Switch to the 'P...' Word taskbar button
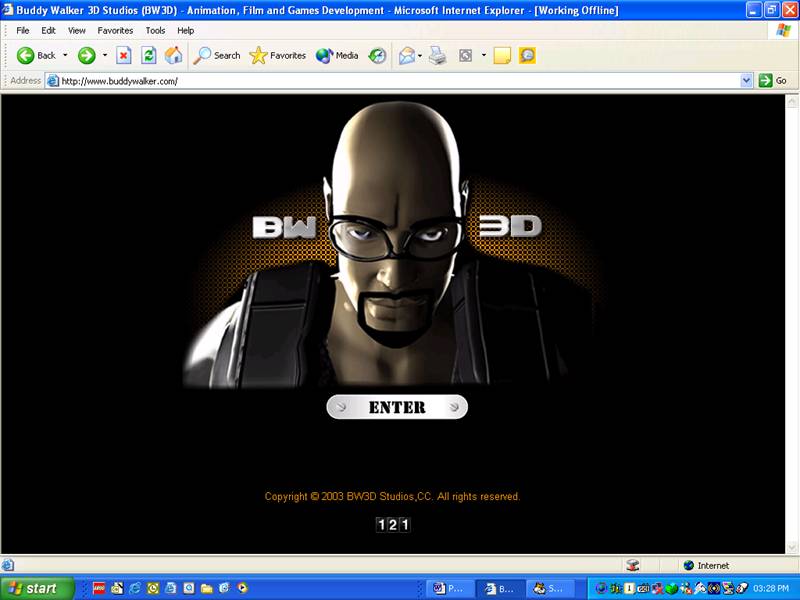 (x=449, y=589)
